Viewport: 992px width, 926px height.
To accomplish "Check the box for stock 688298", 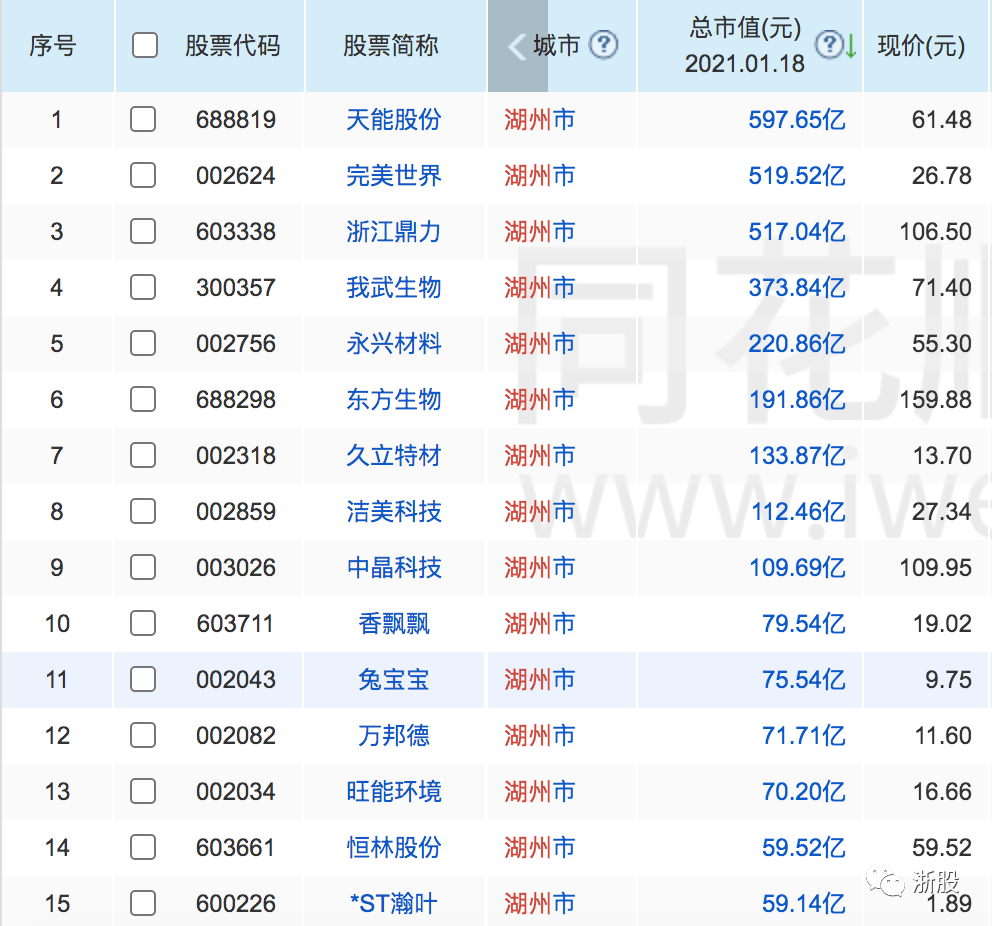I will 143,399.
